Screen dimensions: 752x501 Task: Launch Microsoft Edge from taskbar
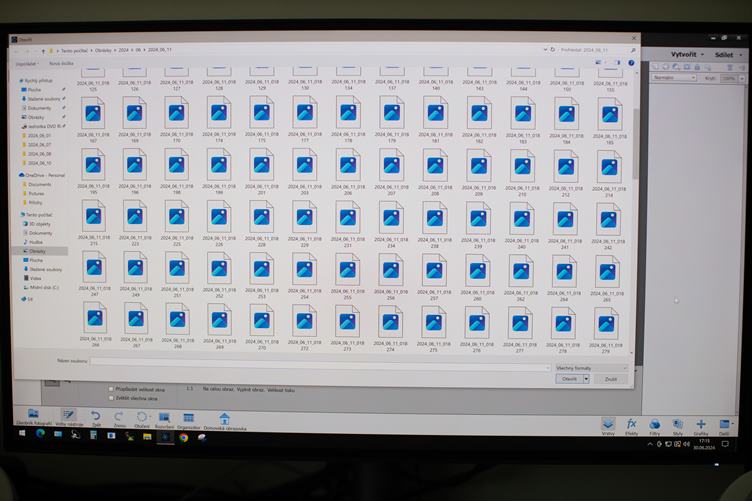(x=40, y=434)
